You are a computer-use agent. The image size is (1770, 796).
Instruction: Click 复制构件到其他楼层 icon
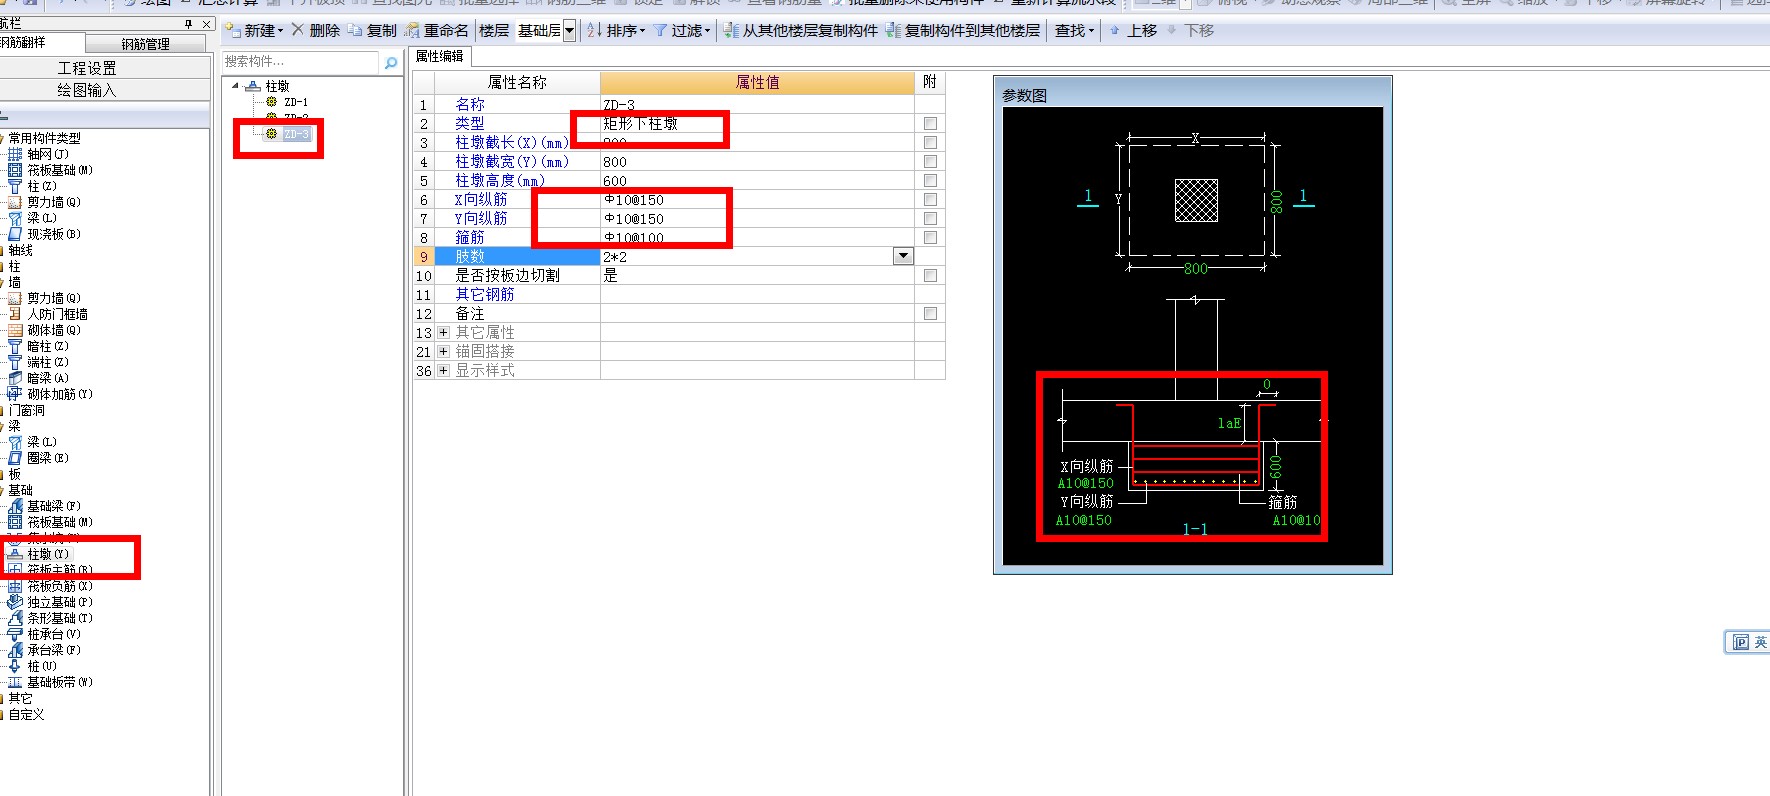point(893,31)
